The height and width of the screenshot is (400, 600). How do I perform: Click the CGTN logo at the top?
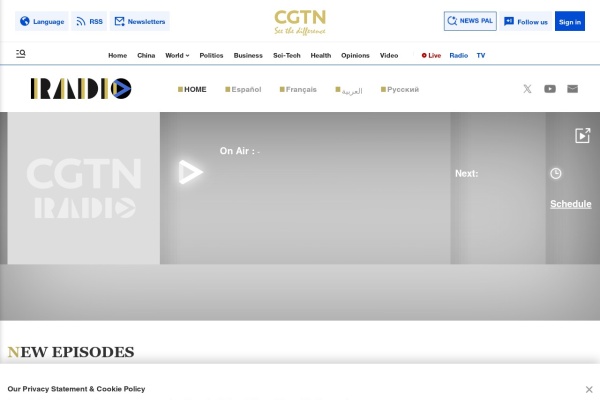[x=300, y=22]
